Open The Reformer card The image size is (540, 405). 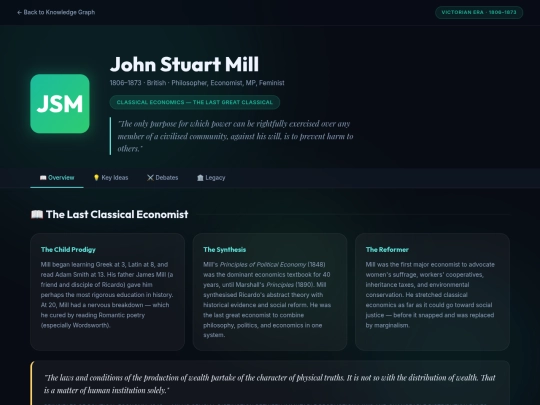tap(432, 292)
